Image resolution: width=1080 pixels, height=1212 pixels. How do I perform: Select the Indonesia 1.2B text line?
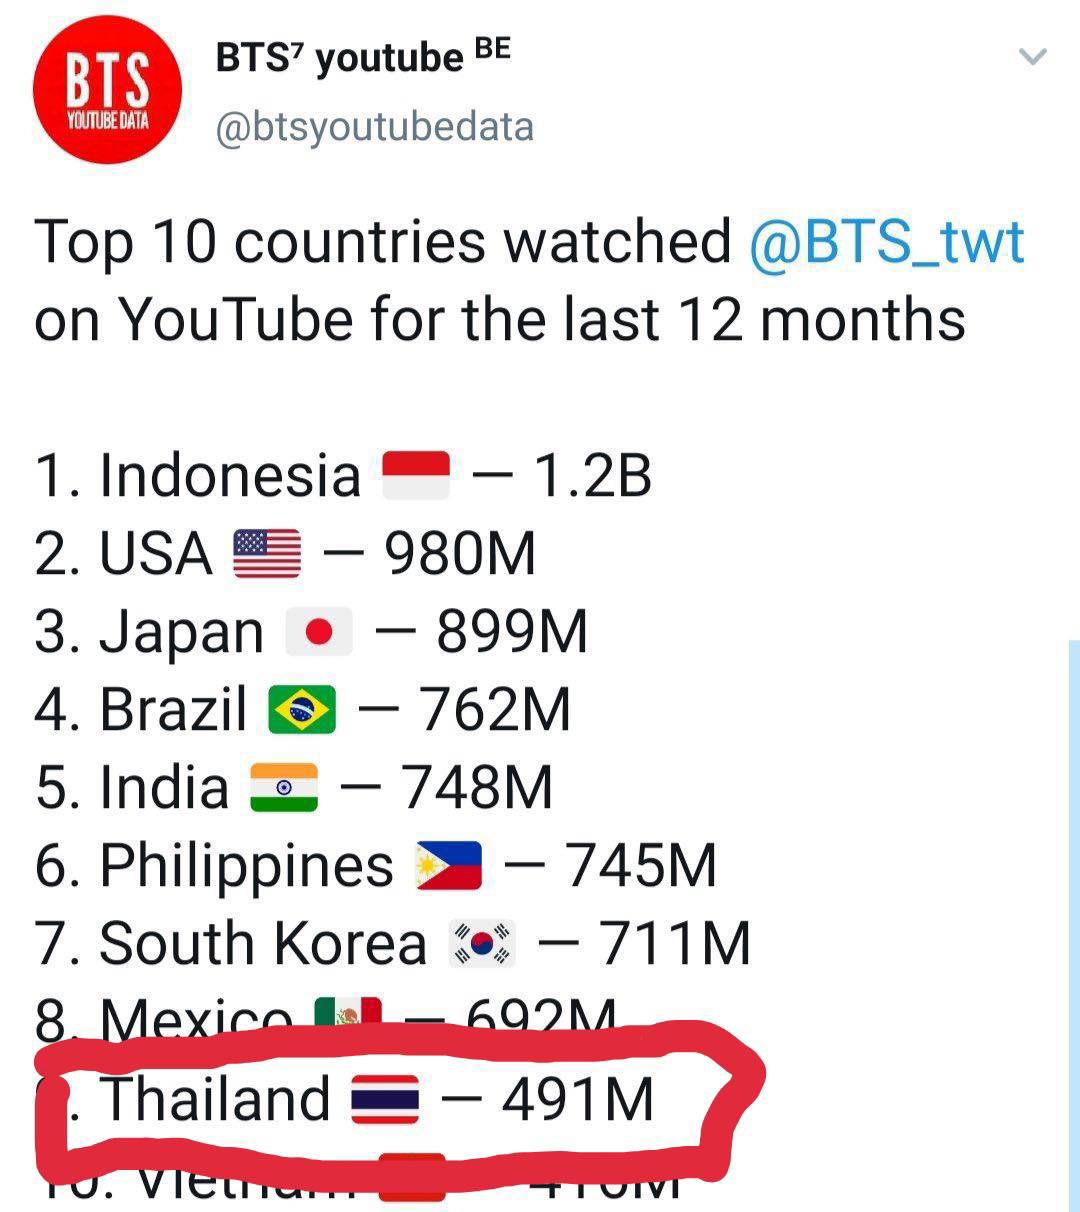tap(343, 475)
